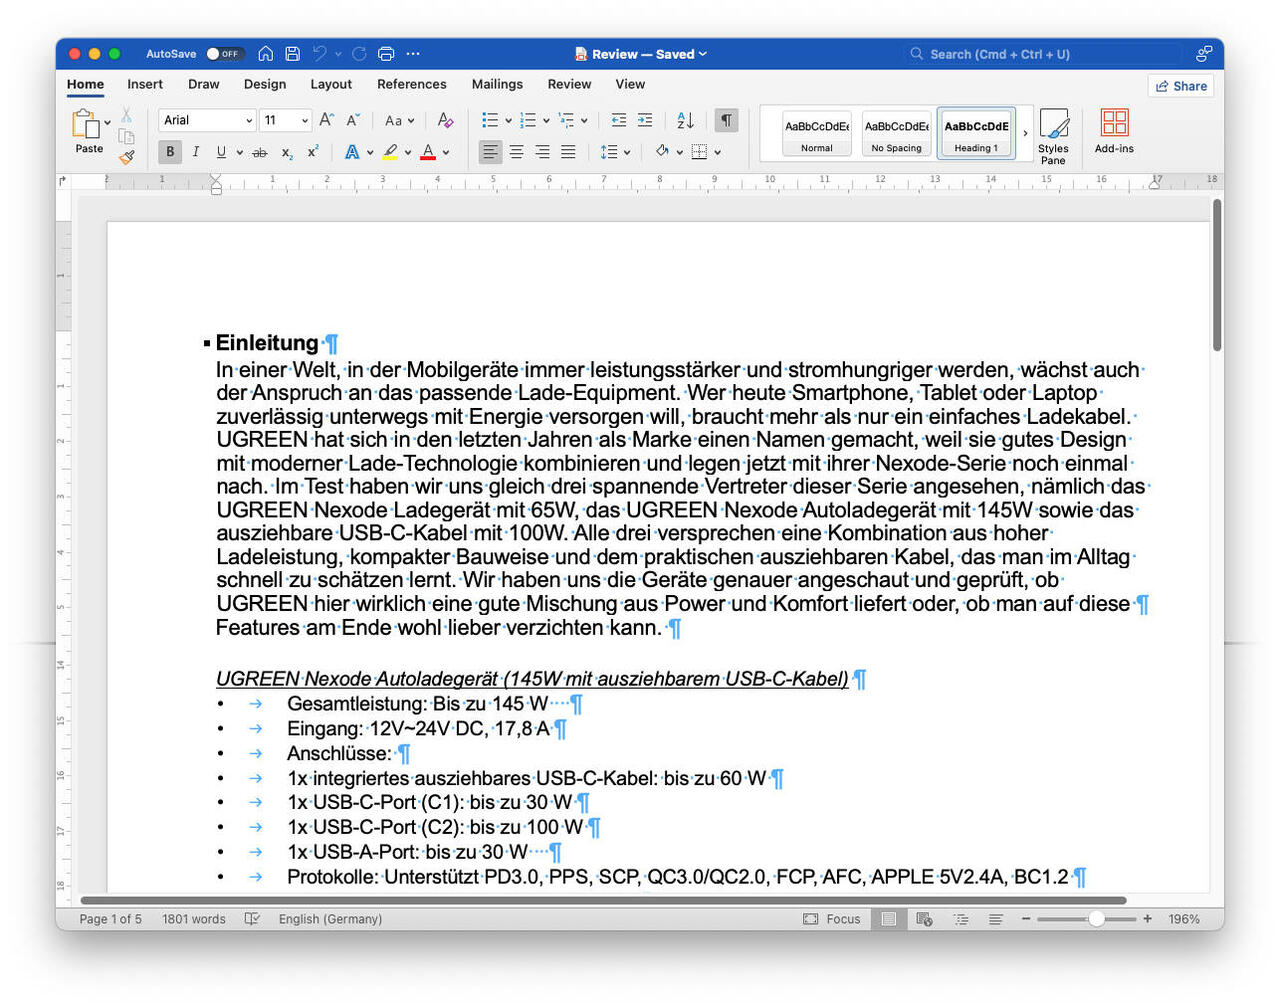
Task: Apply yellow text highlight color
Action: tap(390, 152)
